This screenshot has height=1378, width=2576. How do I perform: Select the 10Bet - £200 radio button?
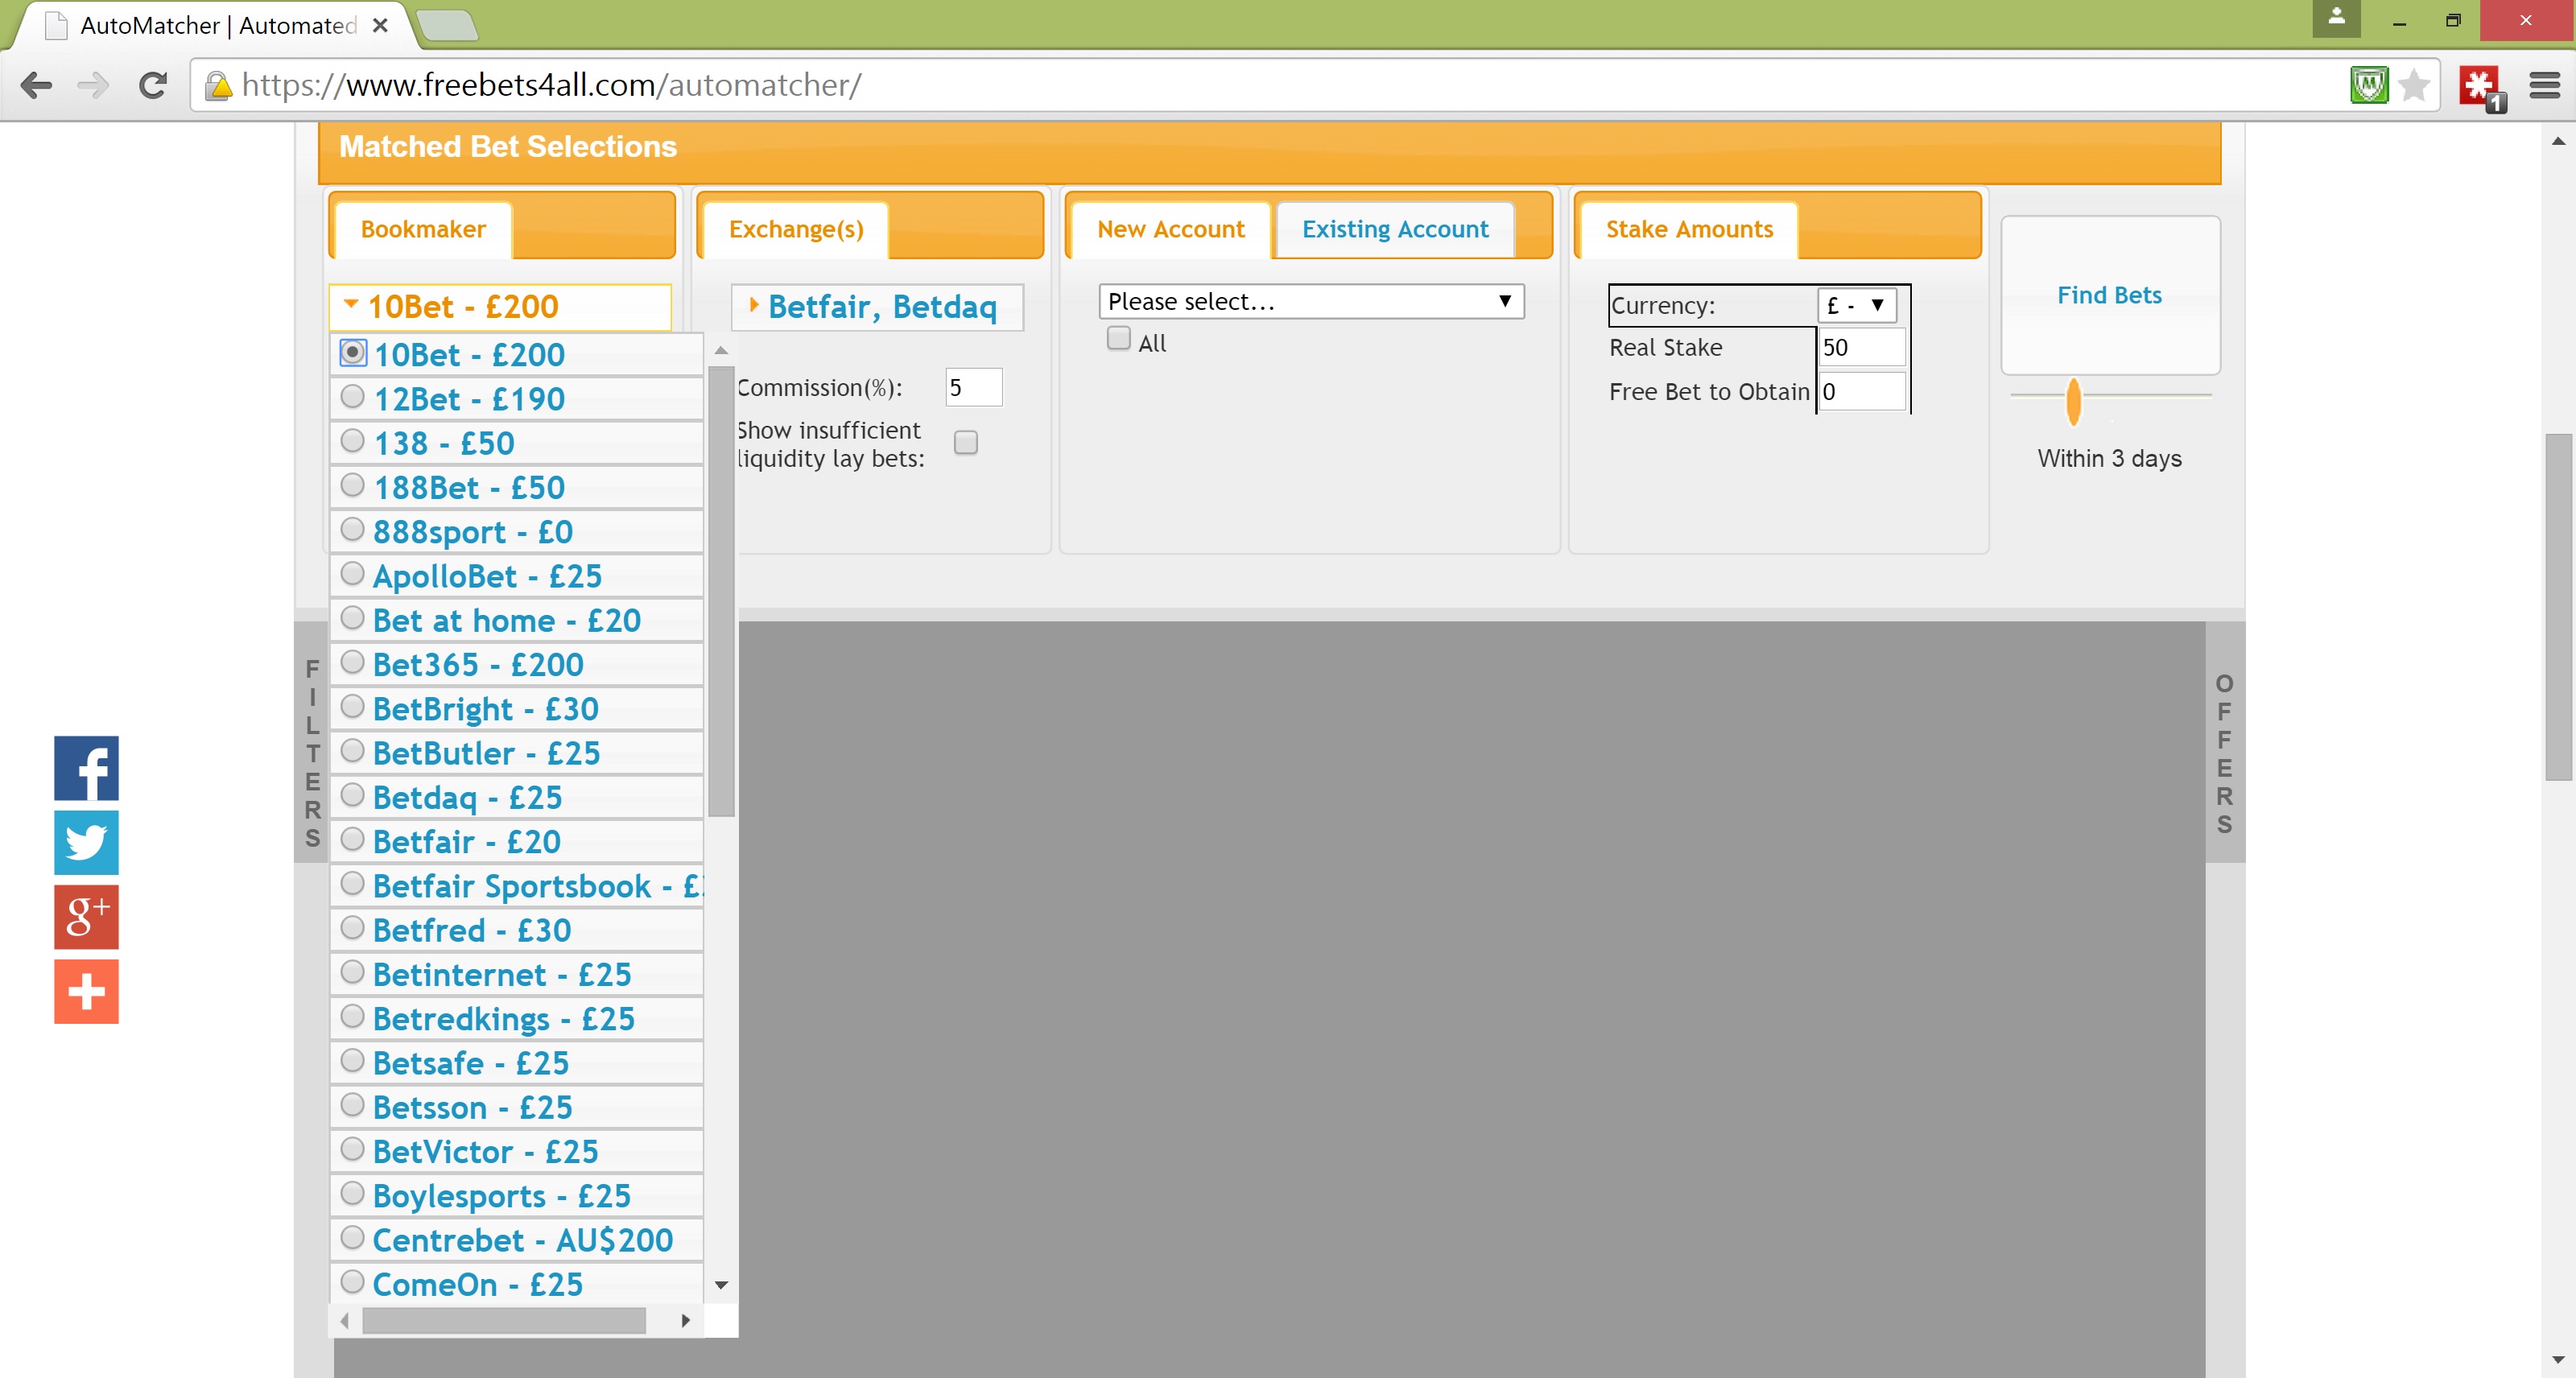[x=352, y=353]
